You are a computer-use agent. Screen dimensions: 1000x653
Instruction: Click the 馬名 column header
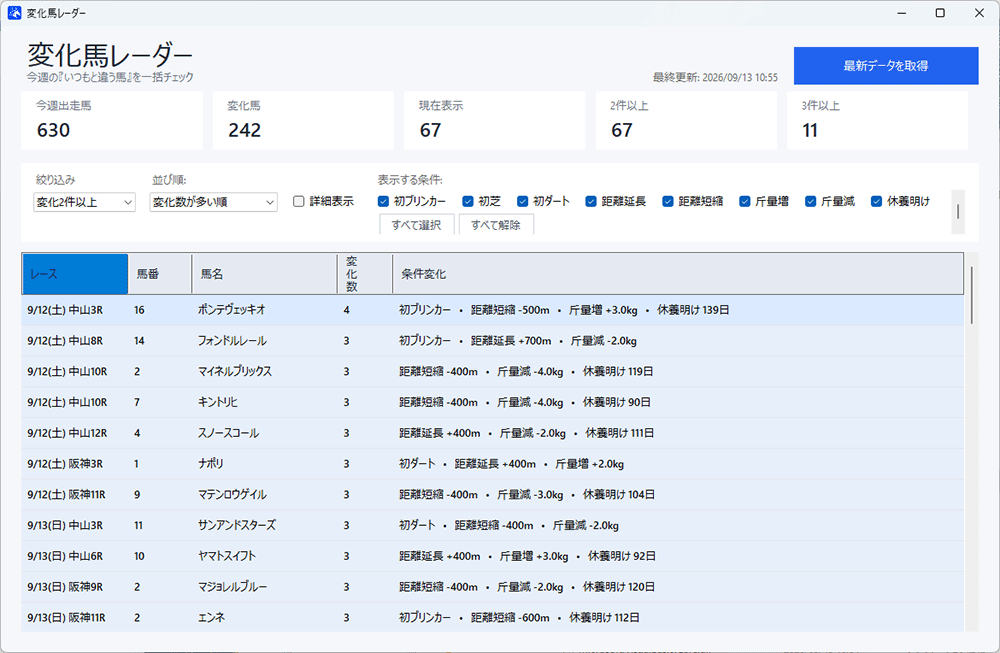pos(264,274)
